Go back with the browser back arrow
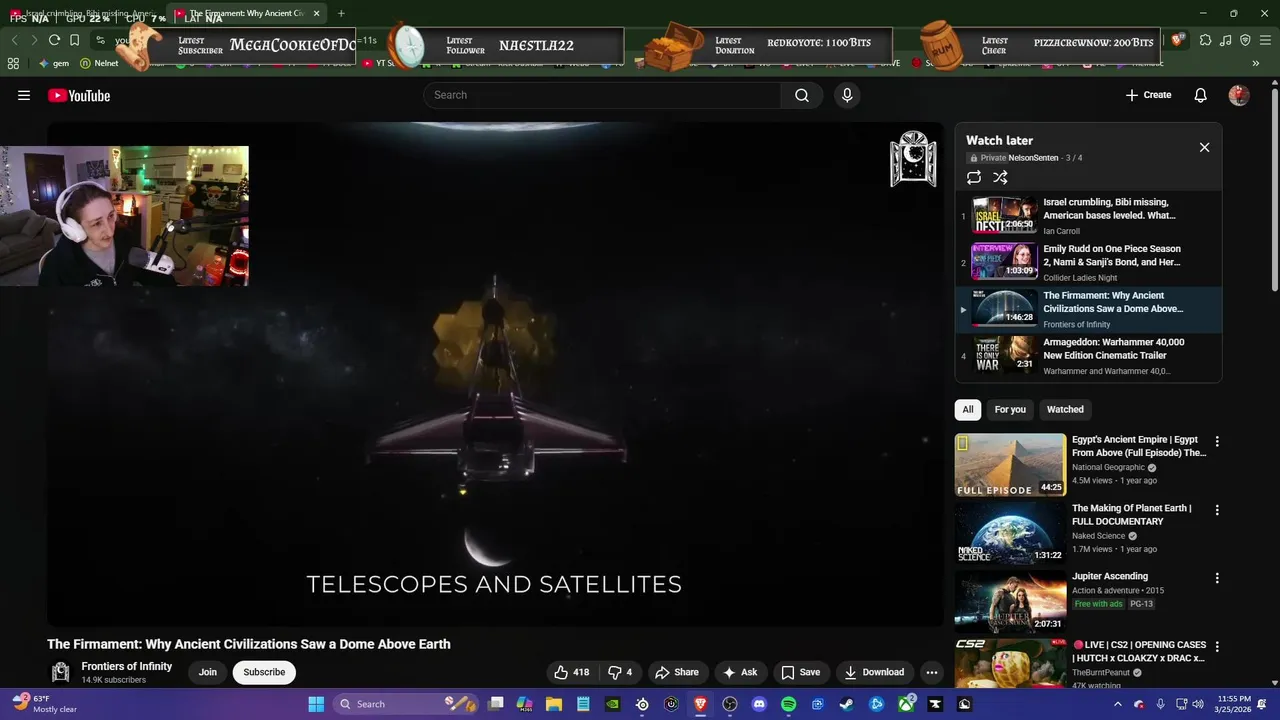The image size is (1280, 720). 14,40
